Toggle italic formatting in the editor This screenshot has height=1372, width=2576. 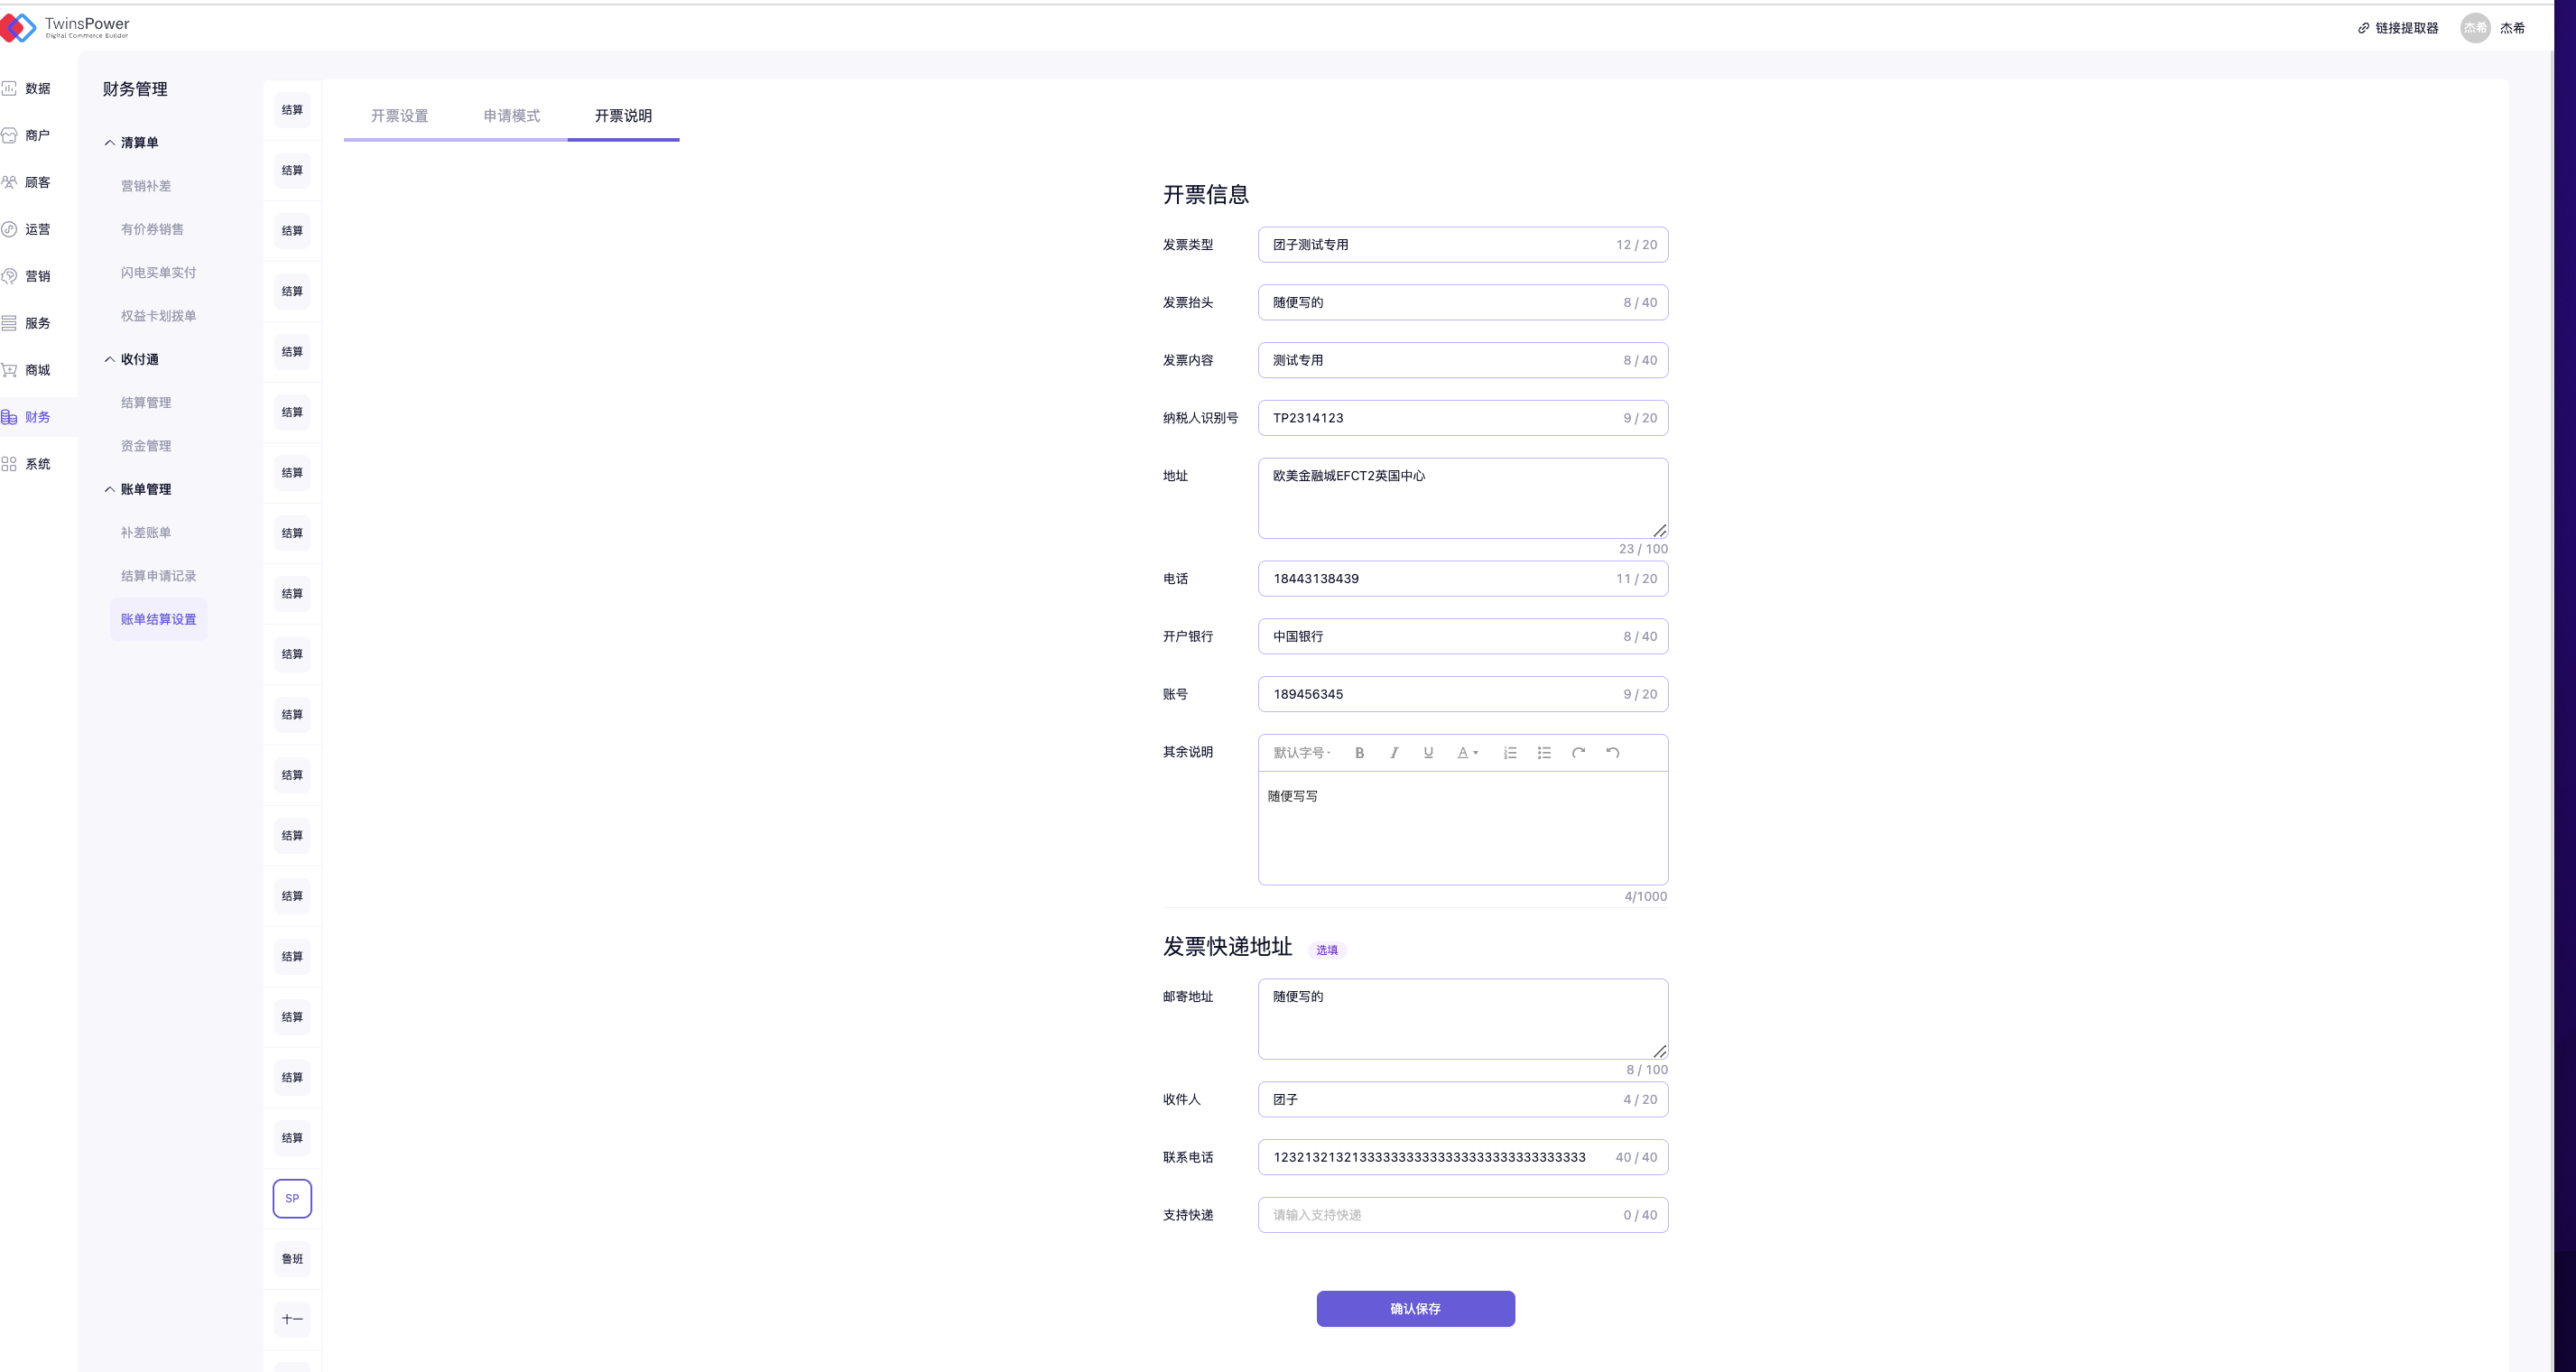1394,753
